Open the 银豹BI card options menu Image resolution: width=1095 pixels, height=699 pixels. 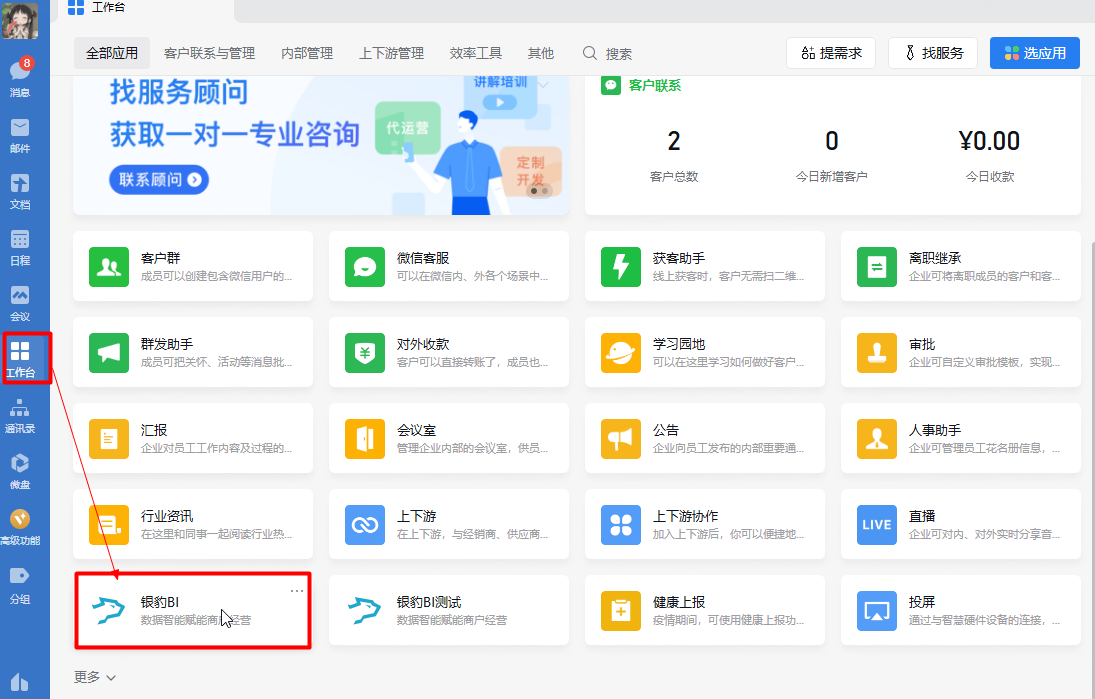(x=297, y=591)
